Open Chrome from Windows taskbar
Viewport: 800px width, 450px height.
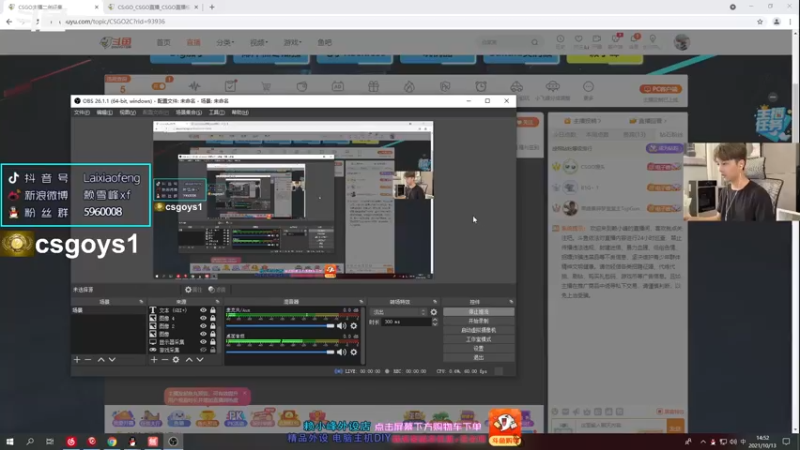[x=112, y=441]
